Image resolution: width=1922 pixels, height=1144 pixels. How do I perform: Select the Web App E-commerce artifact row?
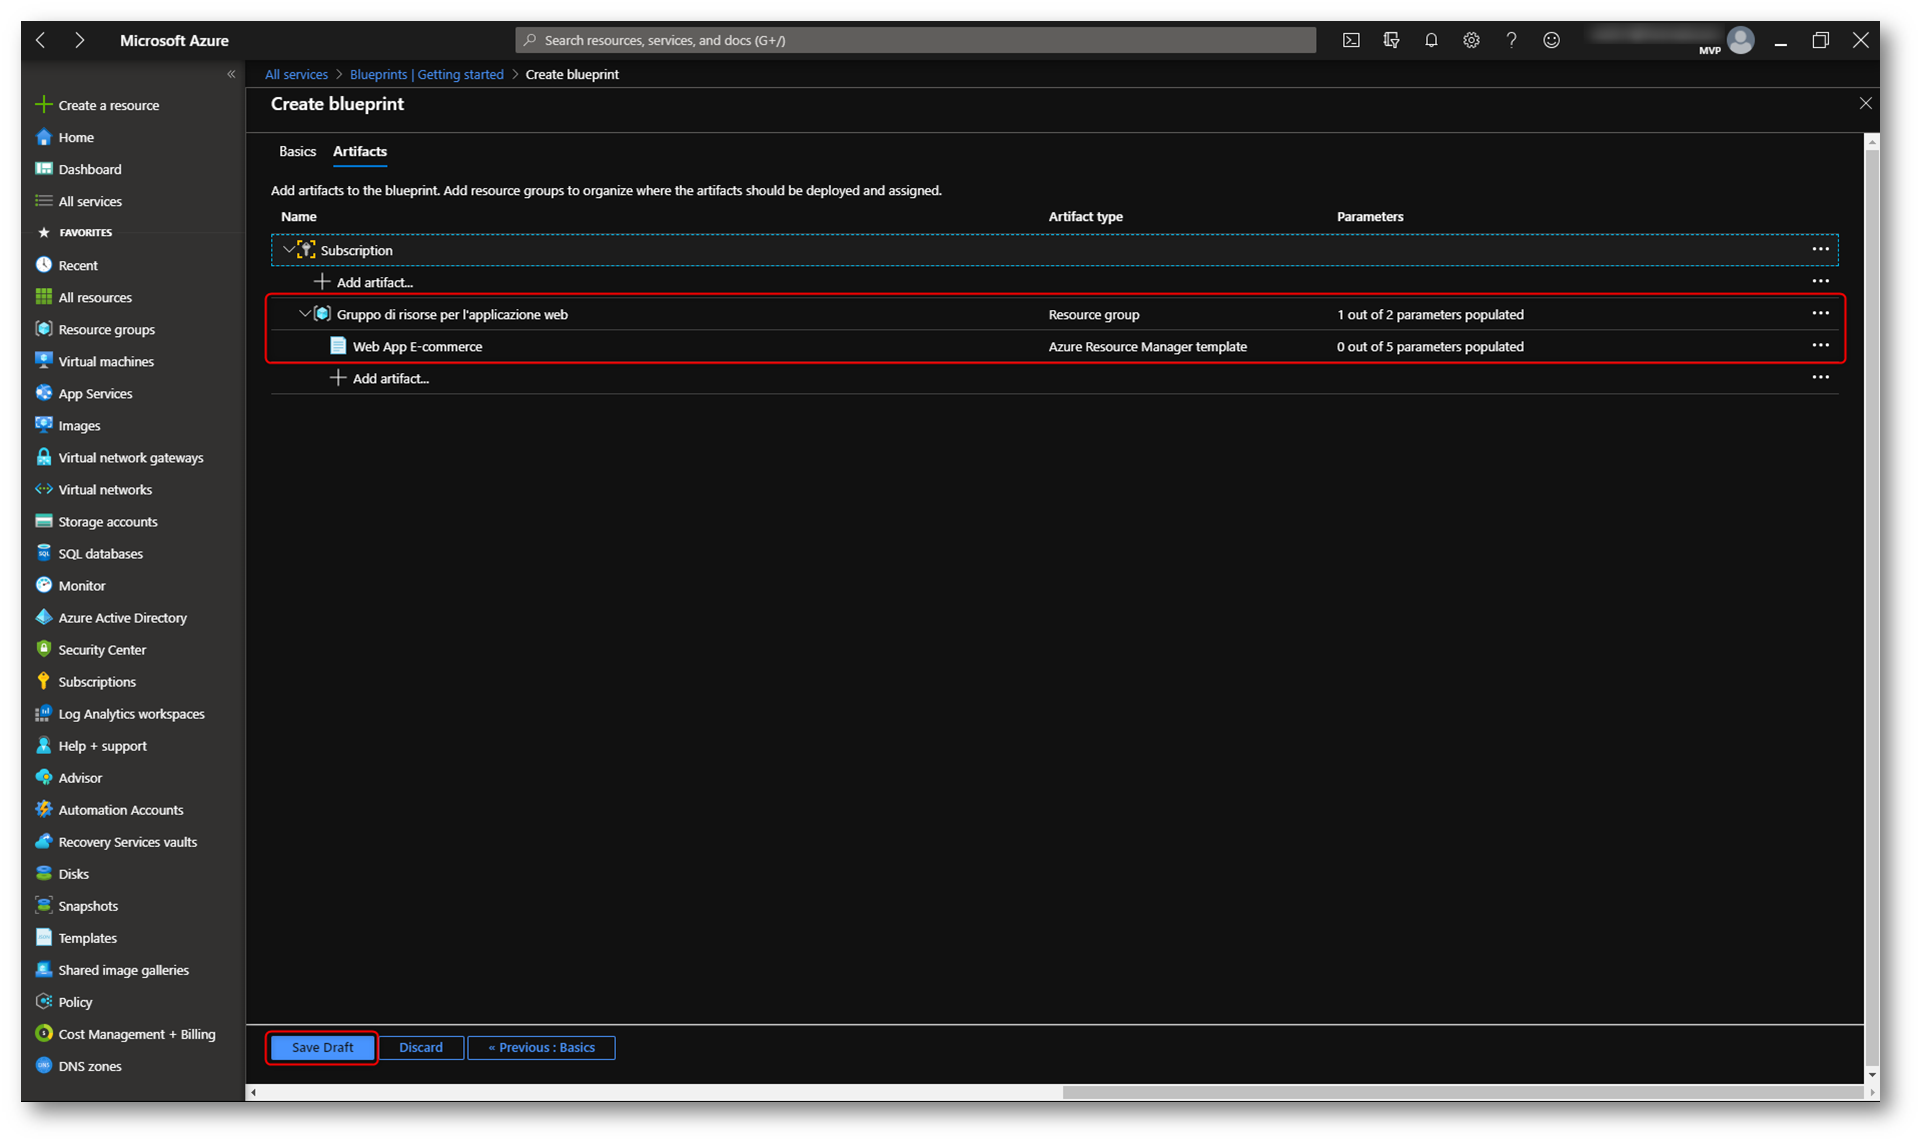point(1055,346)
